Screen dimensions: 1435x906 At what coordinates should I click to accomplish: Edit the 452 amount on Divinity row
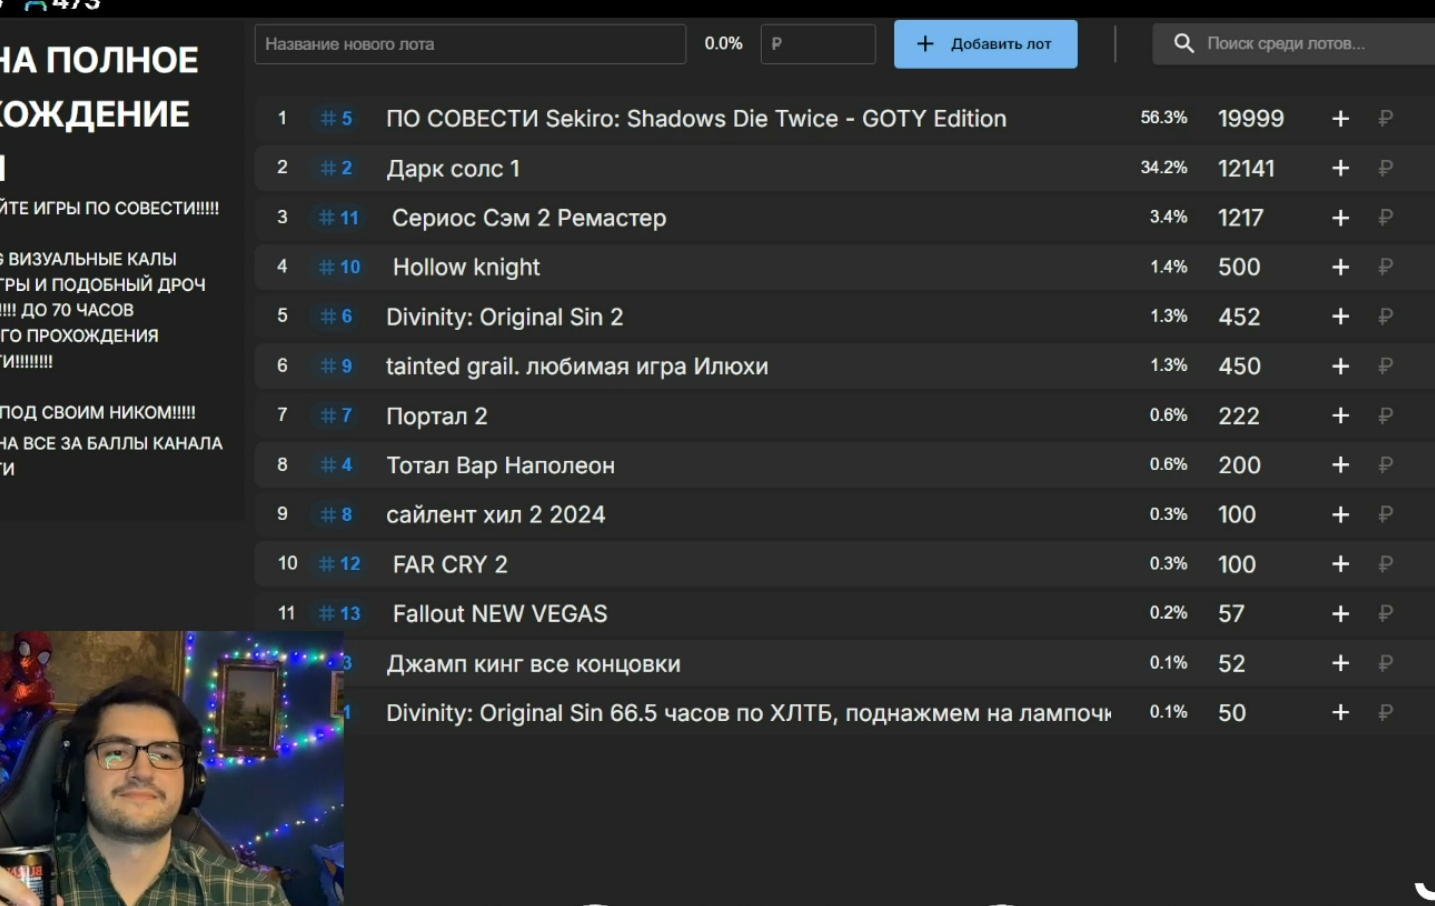[1239, 317]
